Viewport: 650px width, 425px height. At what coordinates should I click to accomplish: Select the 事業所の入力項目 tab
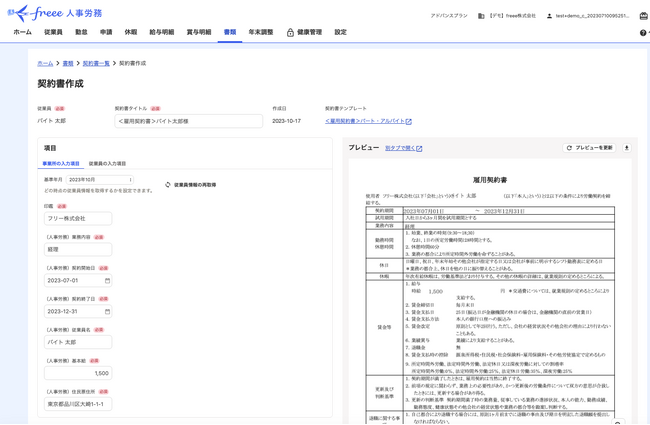[x=61, y=164]
